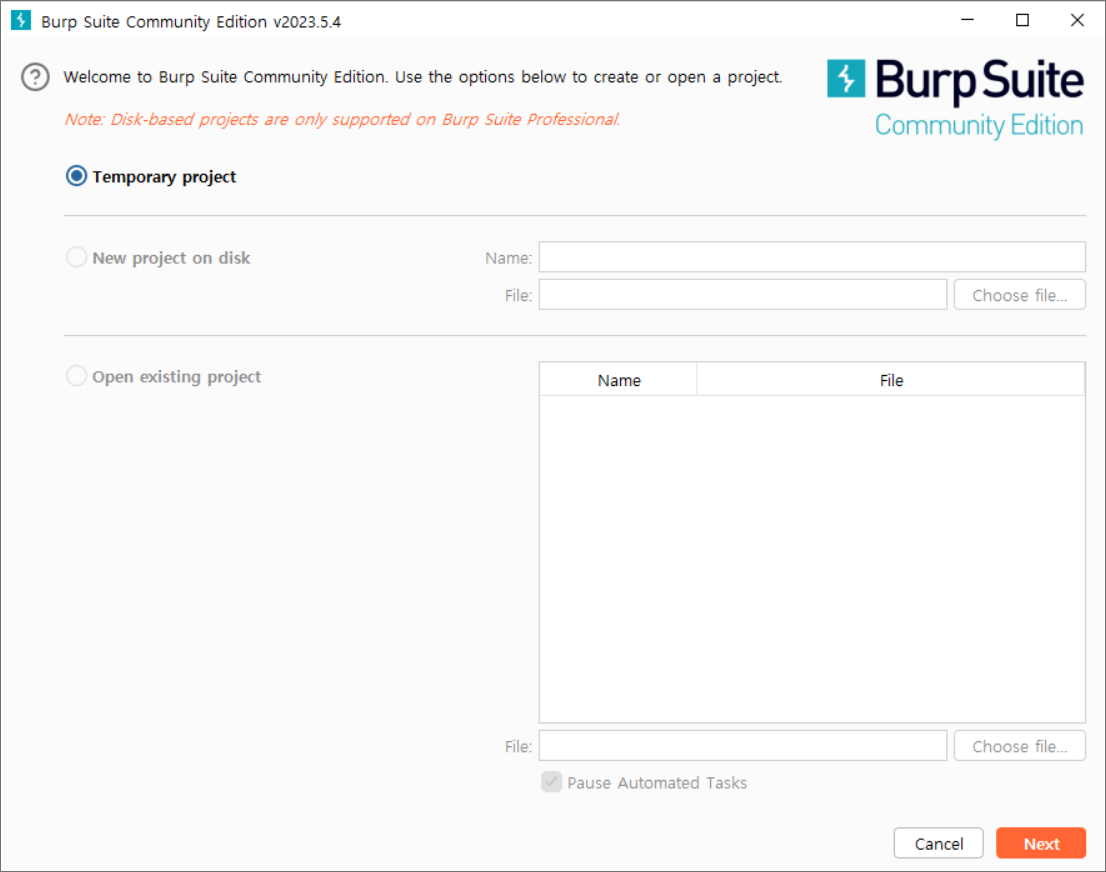Click the Burp Suite Community Edition logo
Image resolution: width=1106 pixels, height=872 pixels.
click(955, 98)
